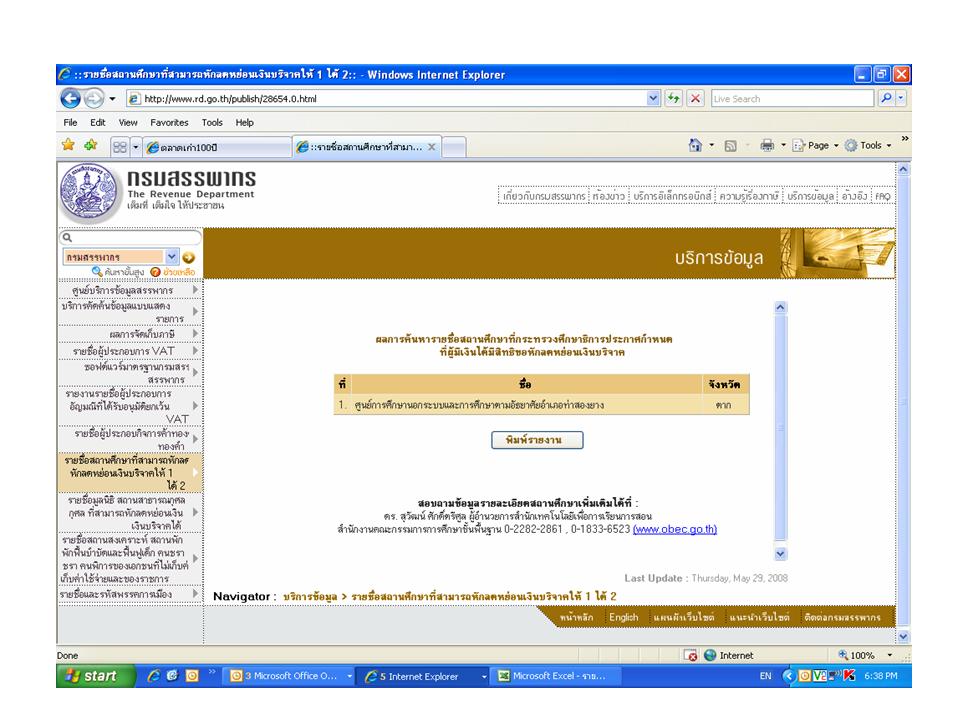Click the Refresh page icon
The image size is (960, 720).
tap(673, 99)
